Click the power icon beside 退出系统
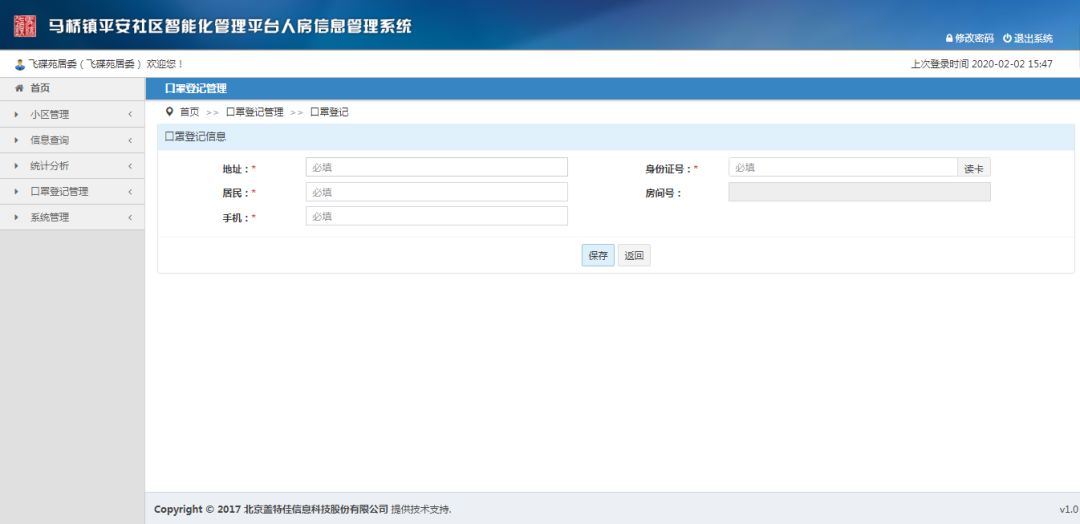The image size is (1080, 524). pos(1007,39)
